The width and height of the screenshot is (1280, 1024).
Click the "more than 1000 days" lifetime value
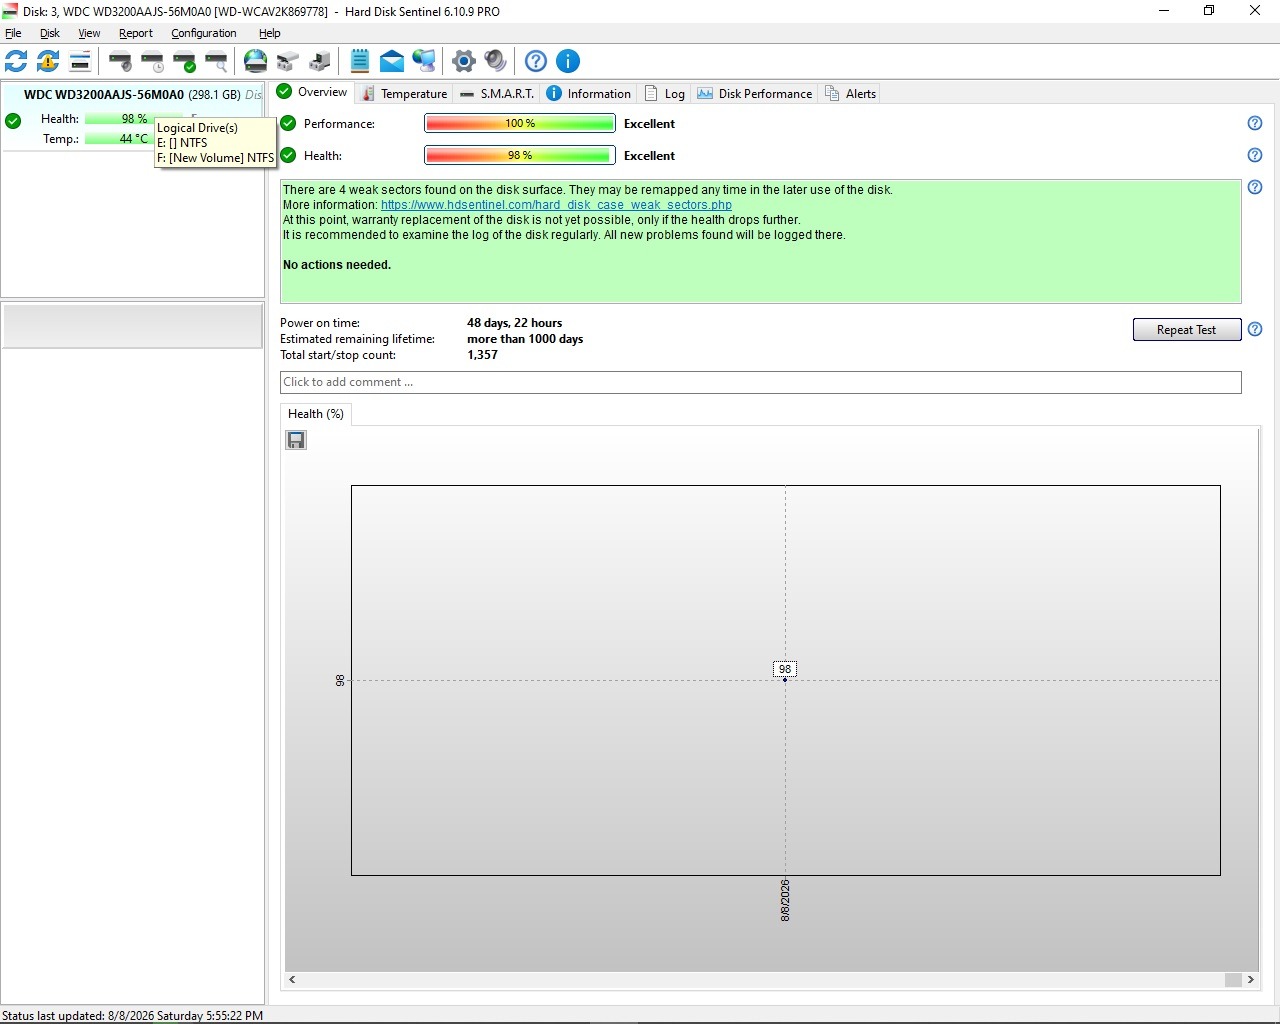(525, 339)
